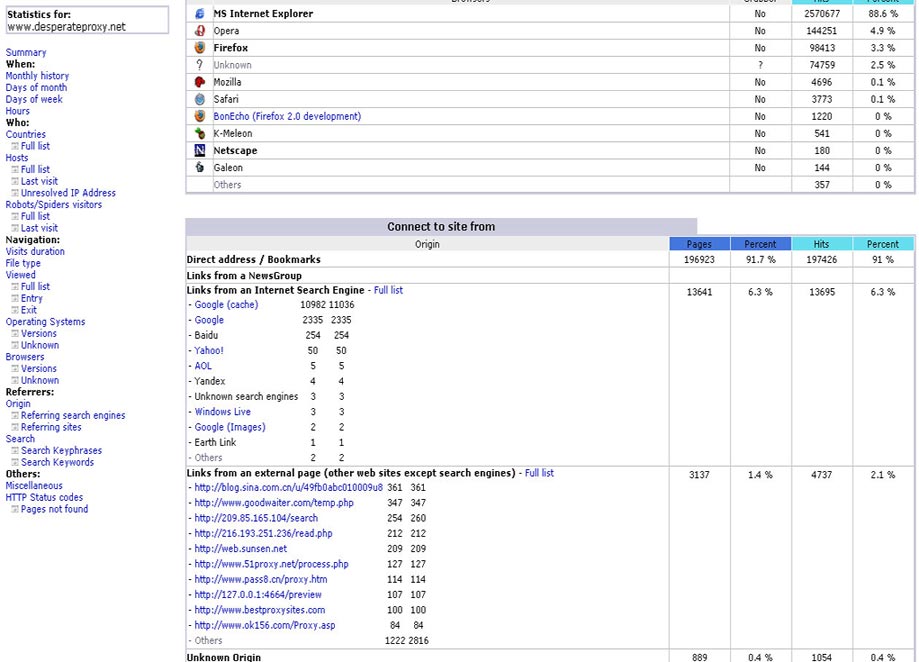Open Referring search engines list
Screen dimensions: 919x662
tap(73, 415)
